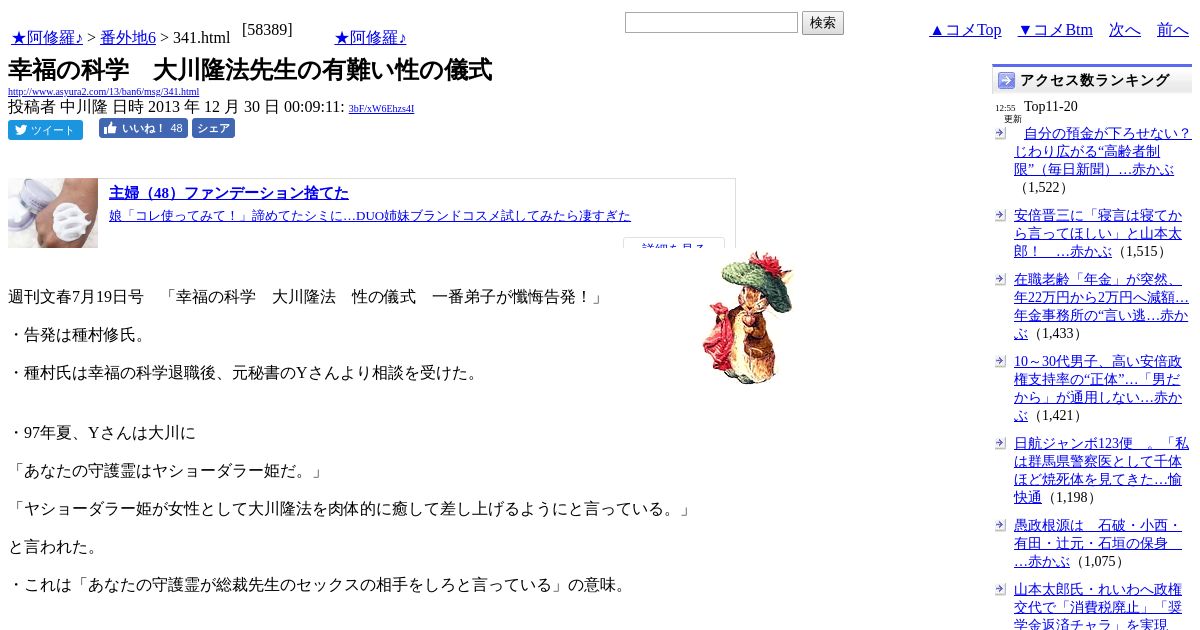Click bullet icon beside 日航ジャンボ123便
The width and height of the screenshot is (1200, 630).
(x=1000, y=443)
